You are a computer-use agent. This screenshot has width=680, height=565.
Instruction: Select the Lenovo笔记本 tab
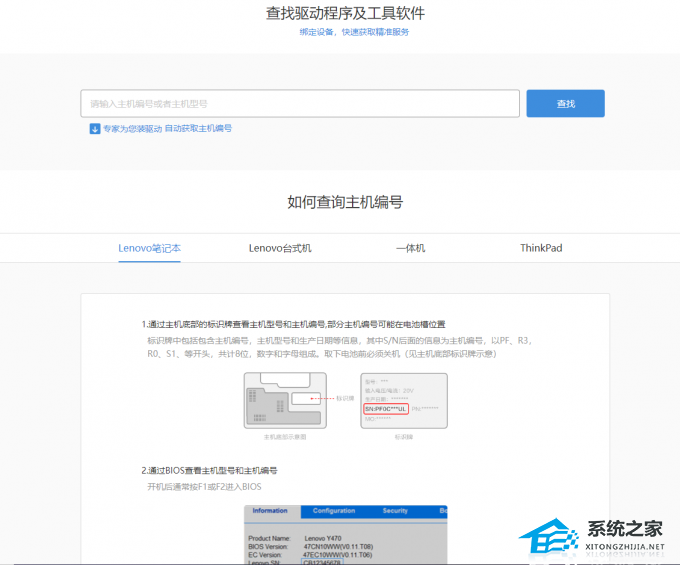pos(149,248)
